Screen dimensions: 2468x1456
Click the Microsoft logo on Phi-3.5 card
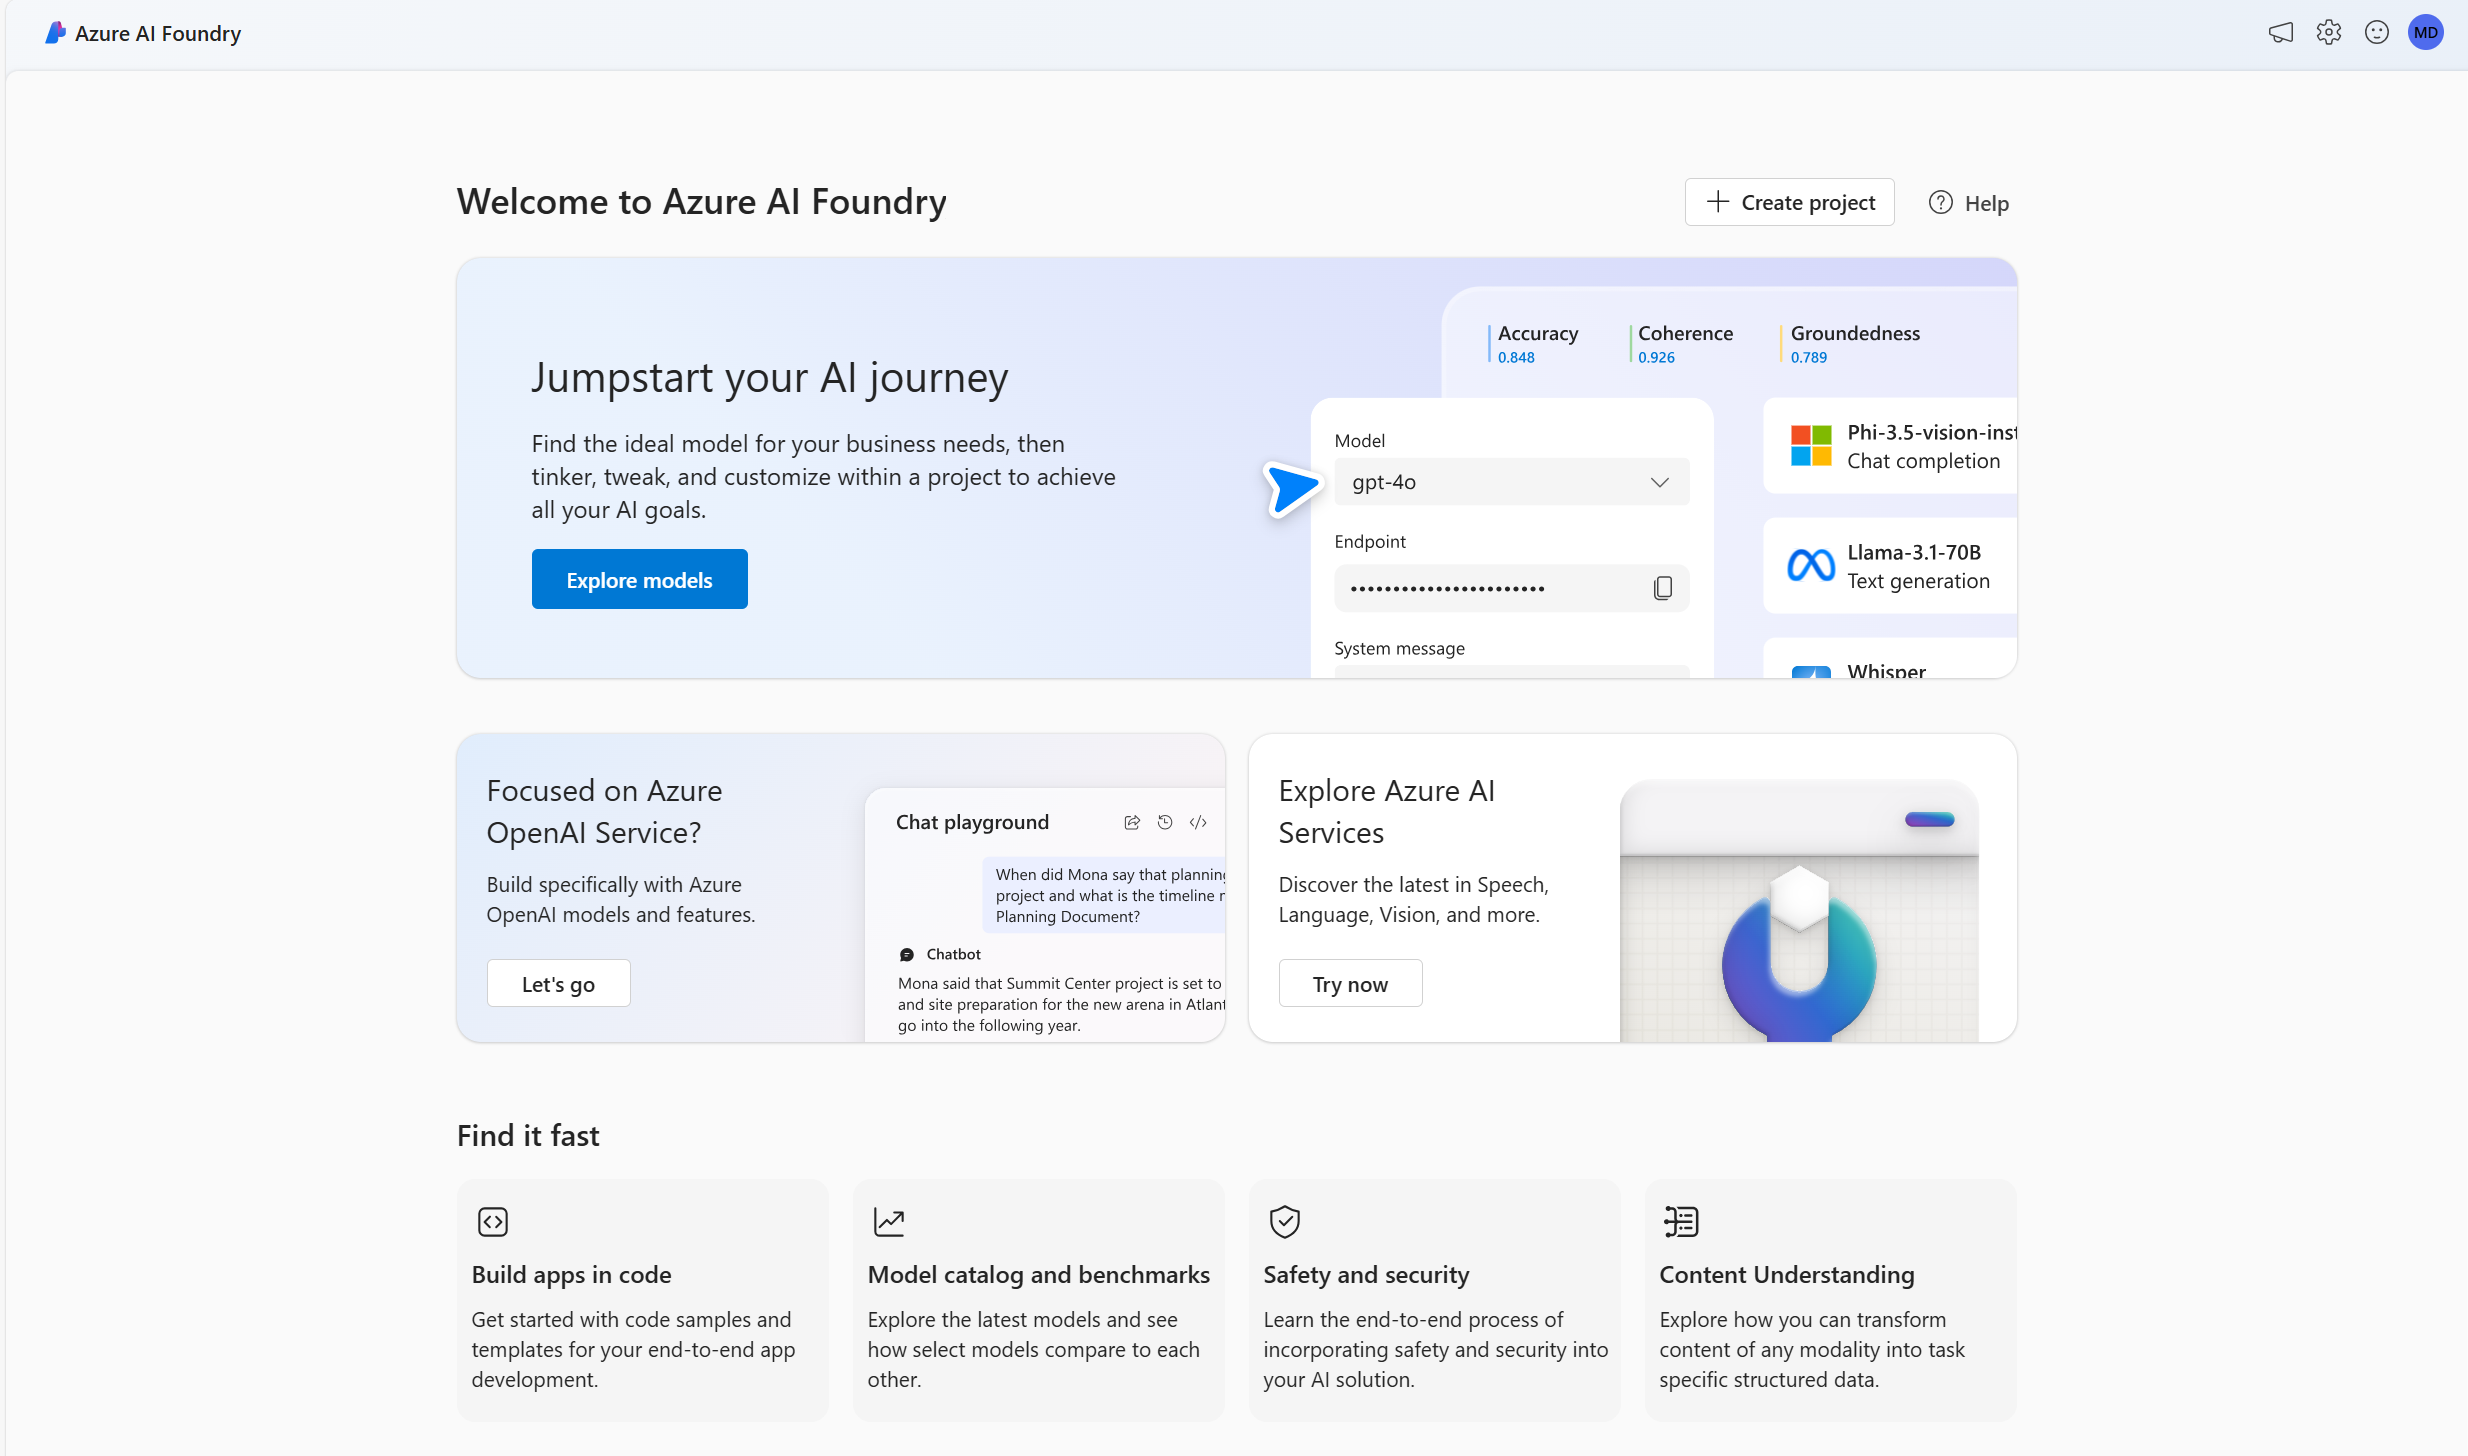tap(1811, 446)
